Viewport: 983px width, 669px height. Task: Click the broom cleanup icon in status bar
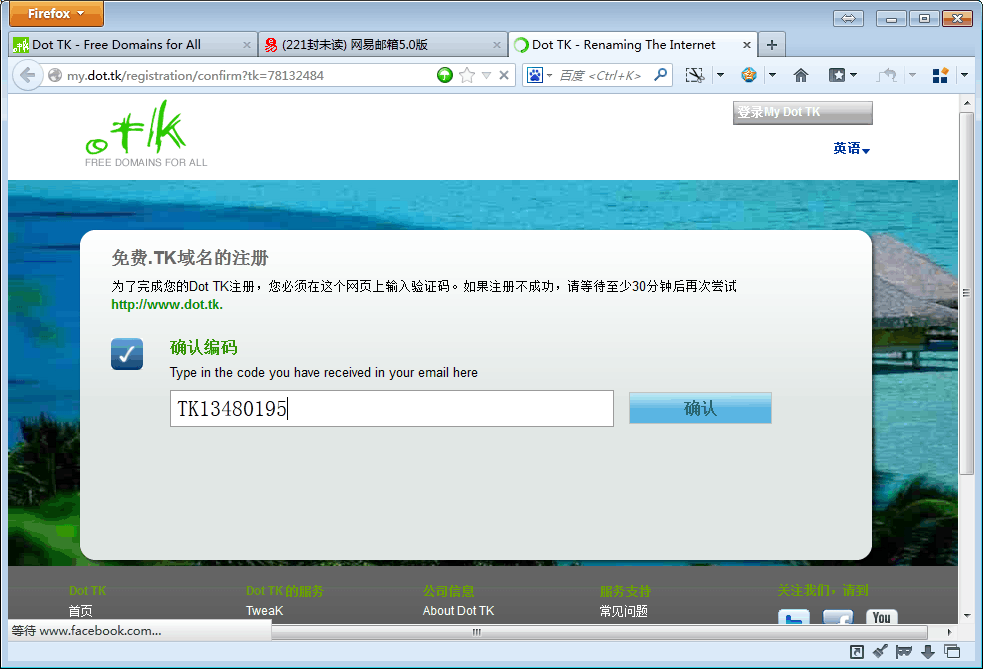880,652
